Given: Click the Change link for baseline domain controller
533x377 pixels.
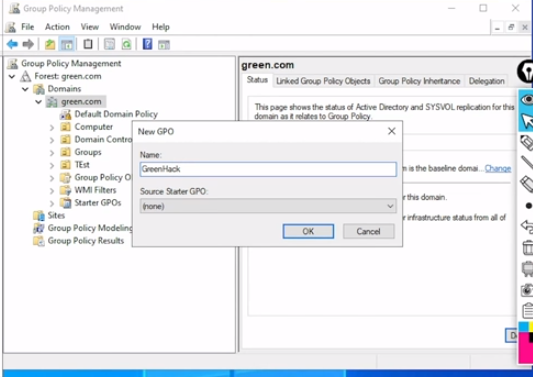Looking at the screenshot, I should tap(498, 169).
